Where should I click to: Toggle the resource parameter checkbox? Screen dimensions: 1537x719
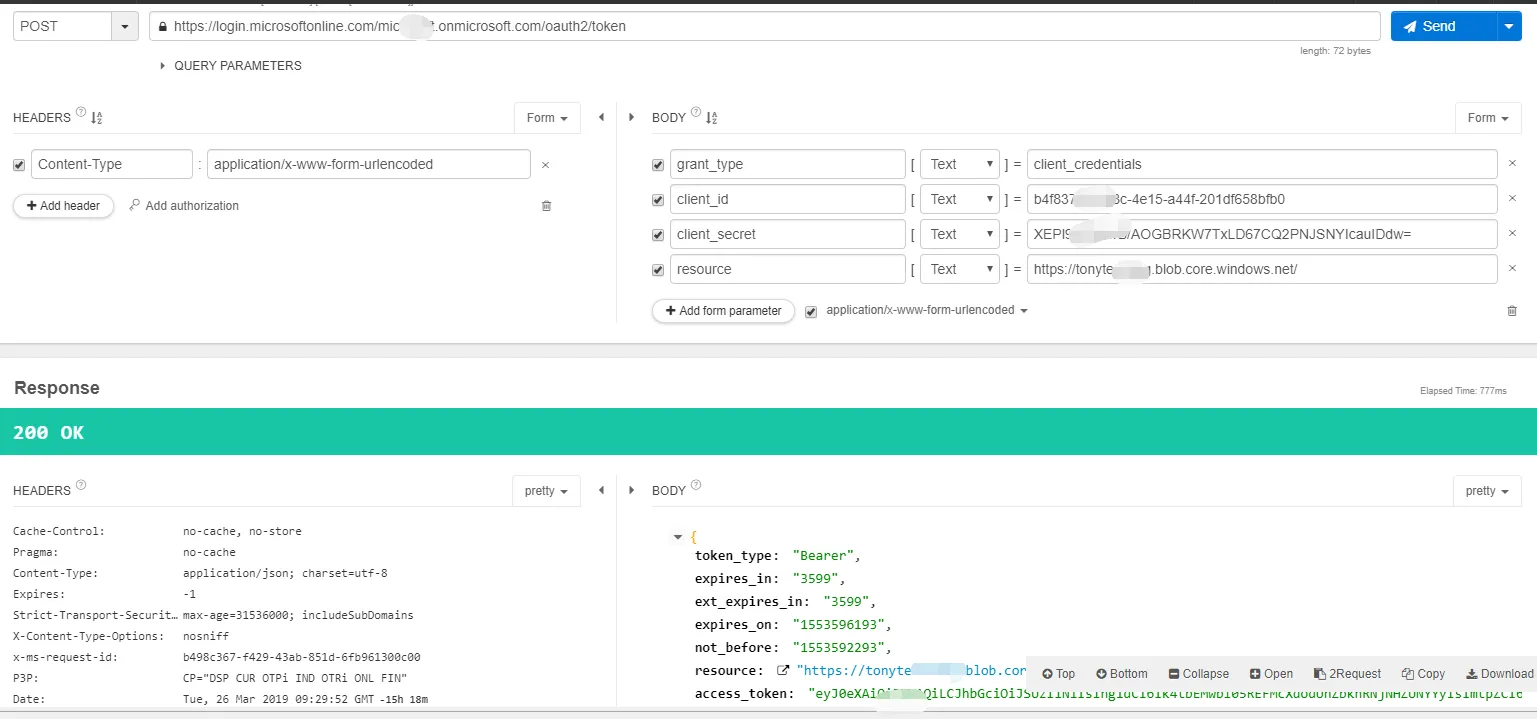657,270
